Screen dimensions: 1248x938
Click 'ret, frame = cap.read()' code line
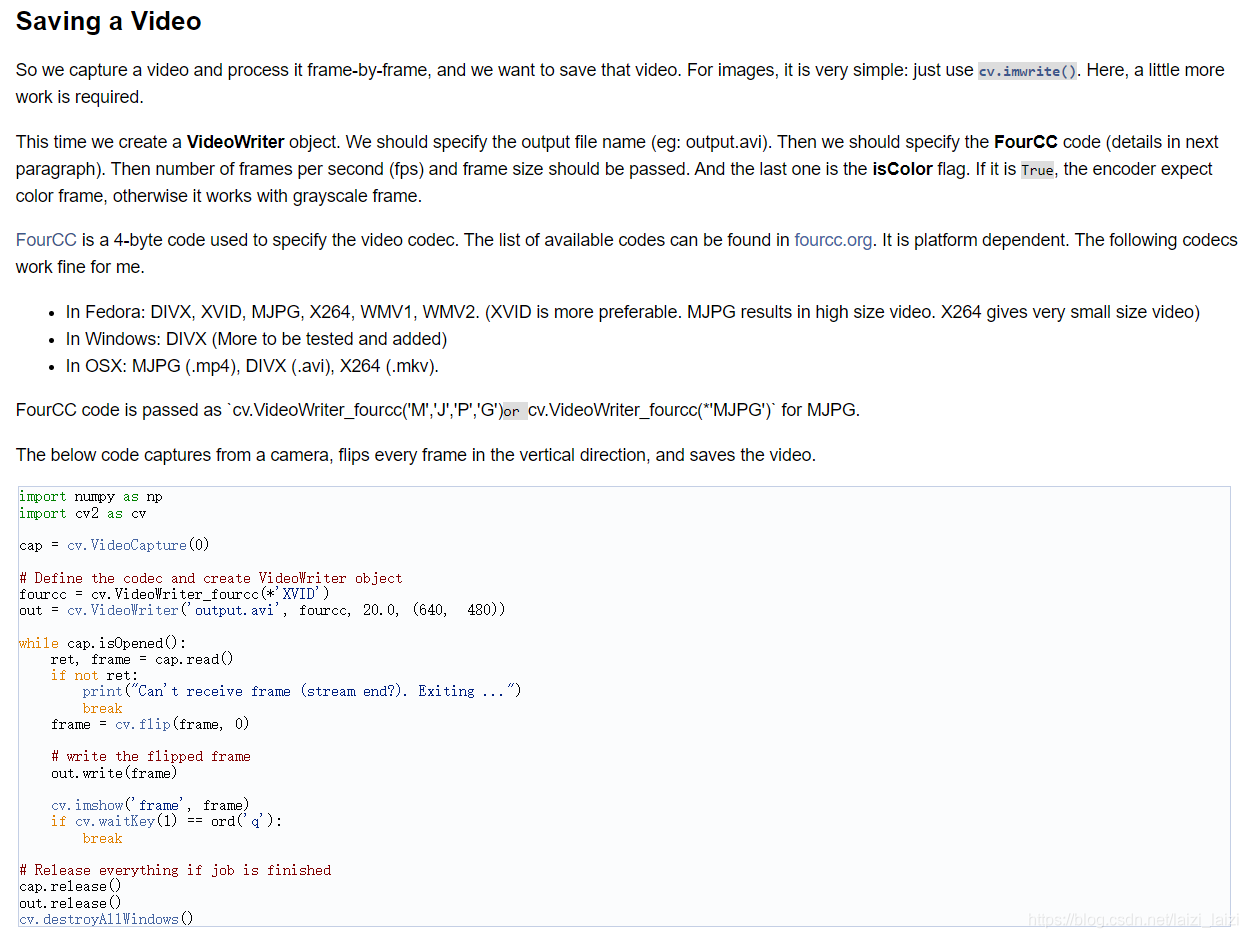pyautogui.click(x=142, y=659)
